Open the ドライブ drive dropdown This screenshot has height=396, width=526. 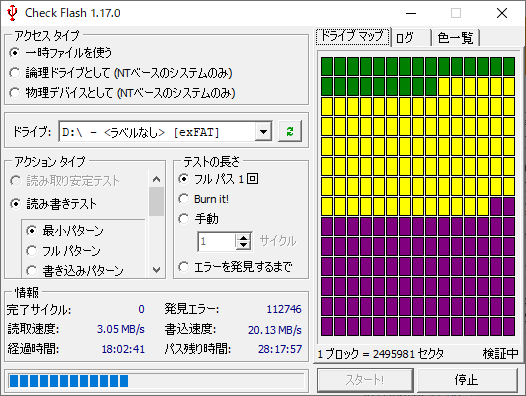(x=263, y=132)
